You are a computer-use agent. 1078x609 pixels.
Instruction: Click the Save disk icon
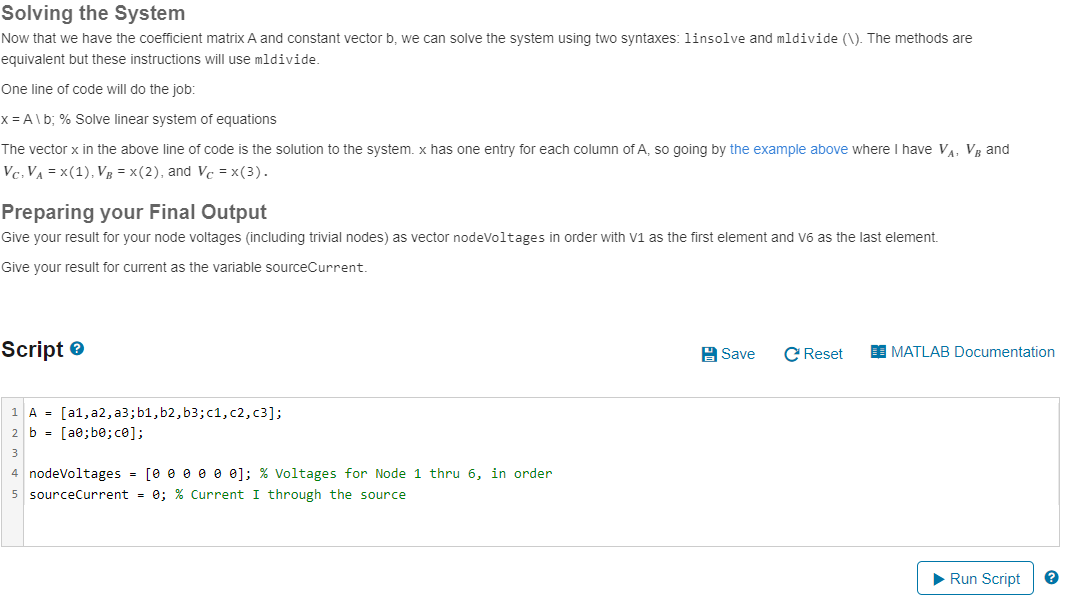pyautogui.click(x=710, y=352)
